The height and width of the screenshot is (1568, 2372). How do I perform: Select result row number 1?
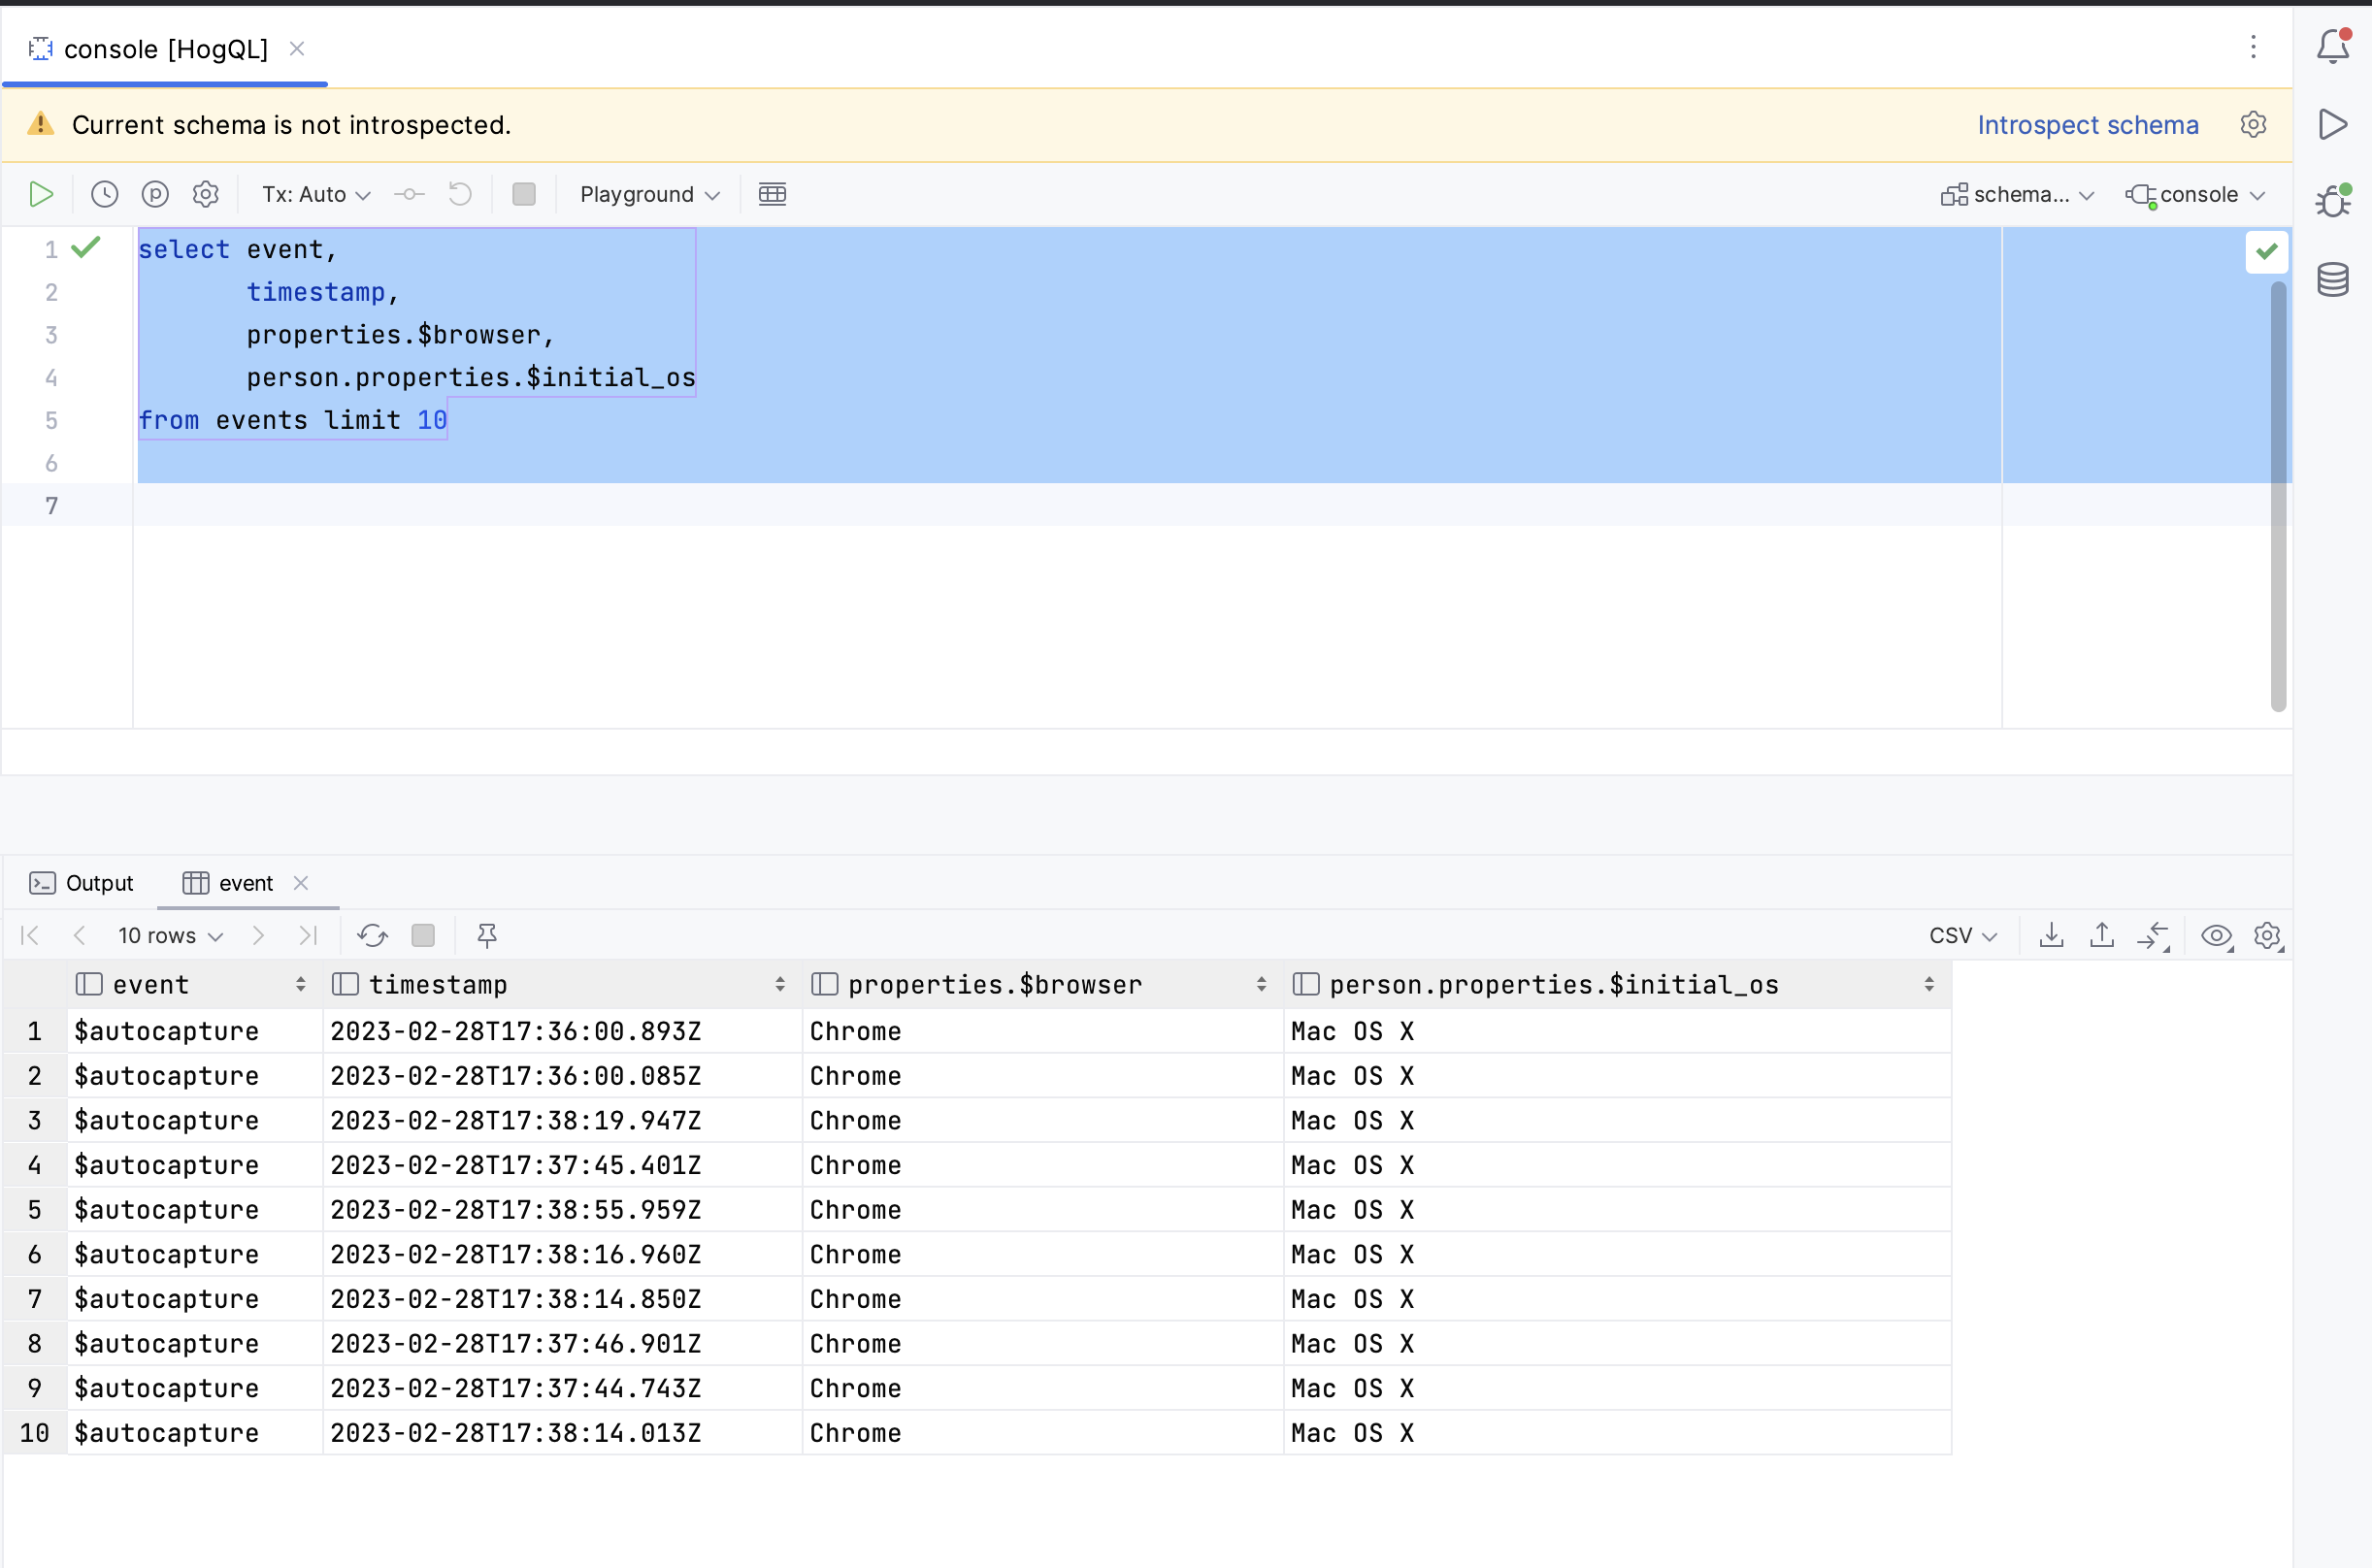(x=35, y=1031)
